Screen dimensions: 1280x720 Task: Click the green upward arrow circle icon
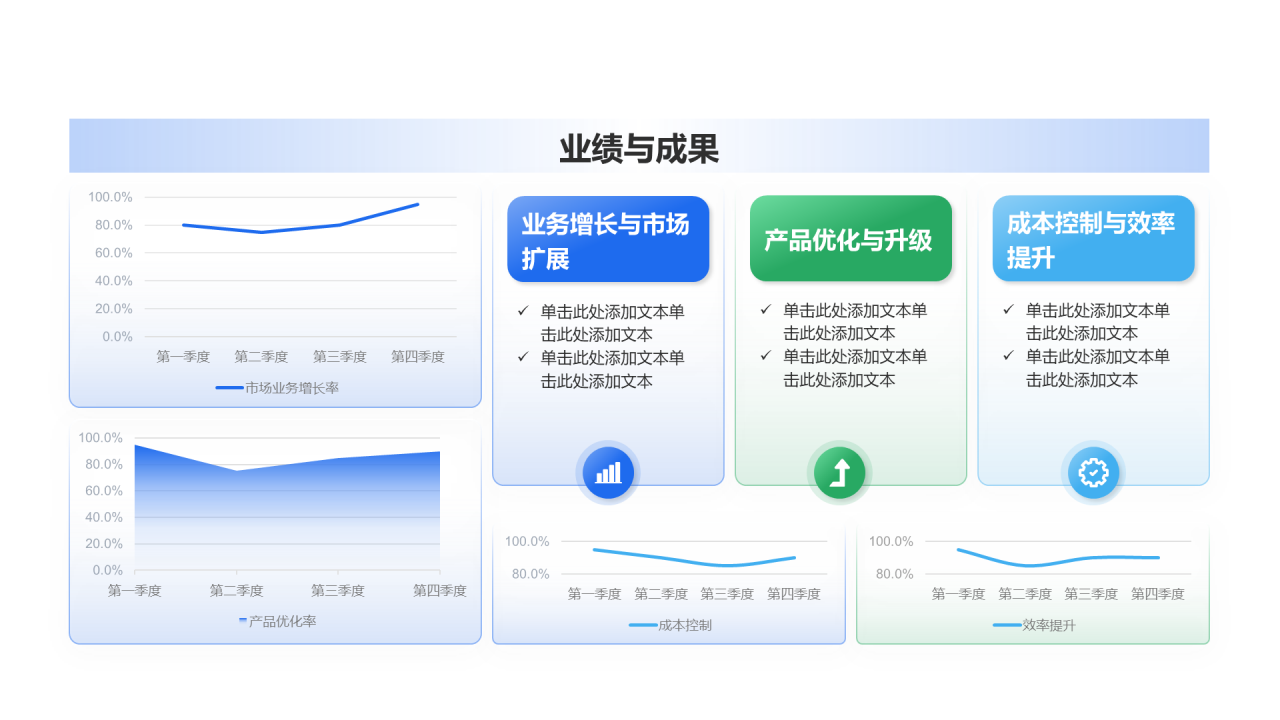click(839, 472)
